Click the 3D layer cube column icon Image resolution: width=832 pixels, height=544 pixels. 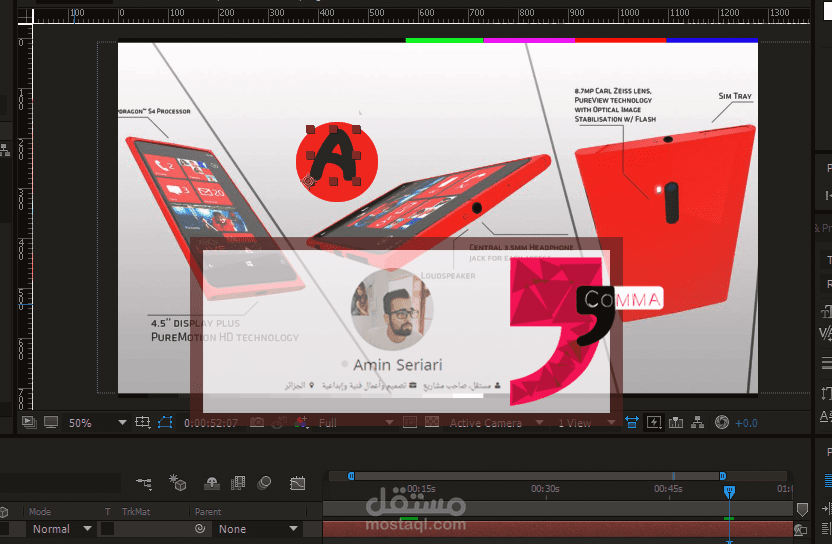point(4,512)
